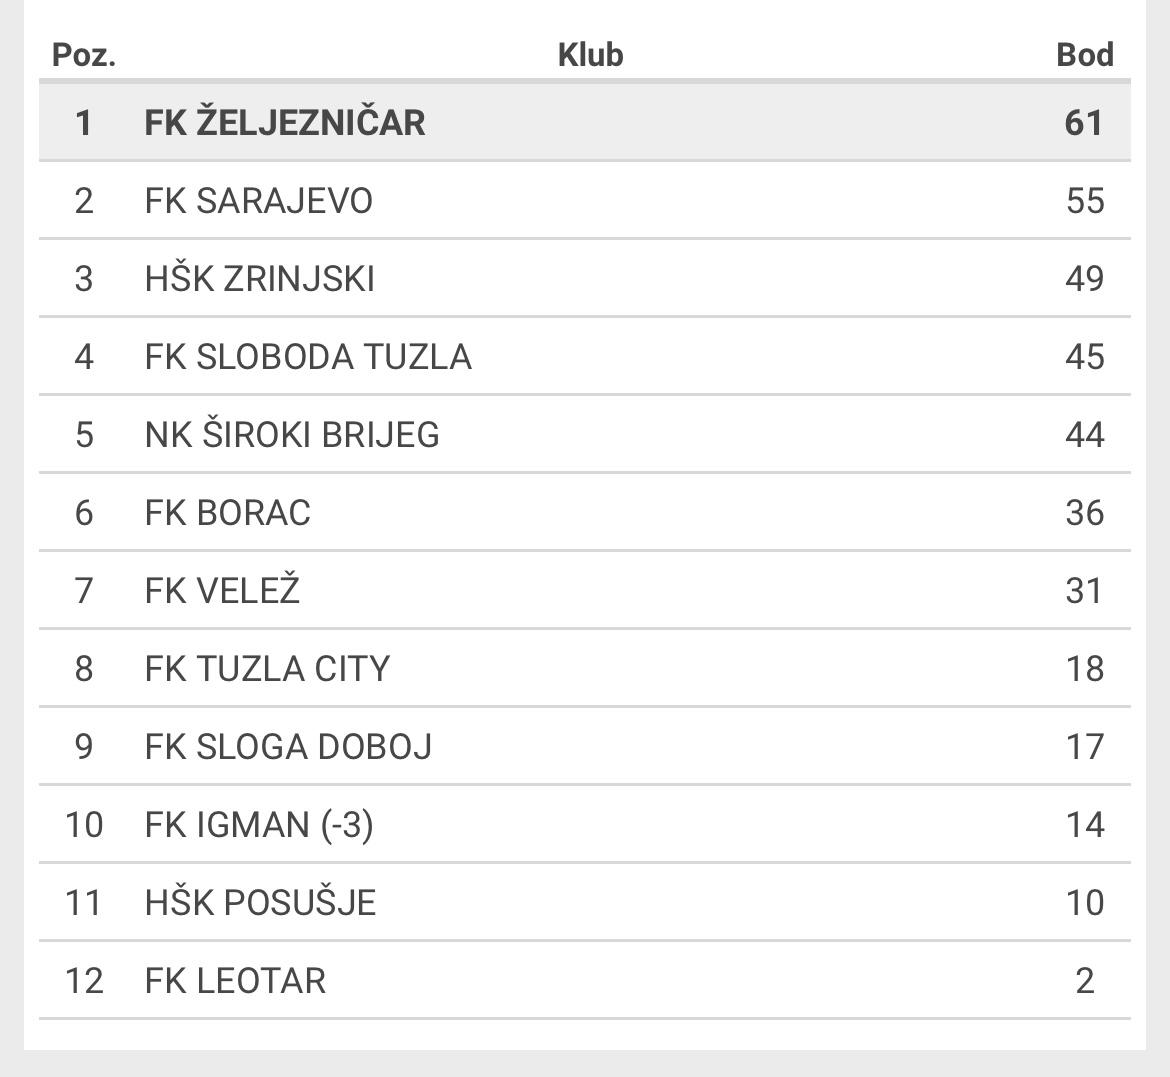Sort by the Poz. column header
Image resolution: width=1170 pixels, height=1077 pixels.
[84, 55]
